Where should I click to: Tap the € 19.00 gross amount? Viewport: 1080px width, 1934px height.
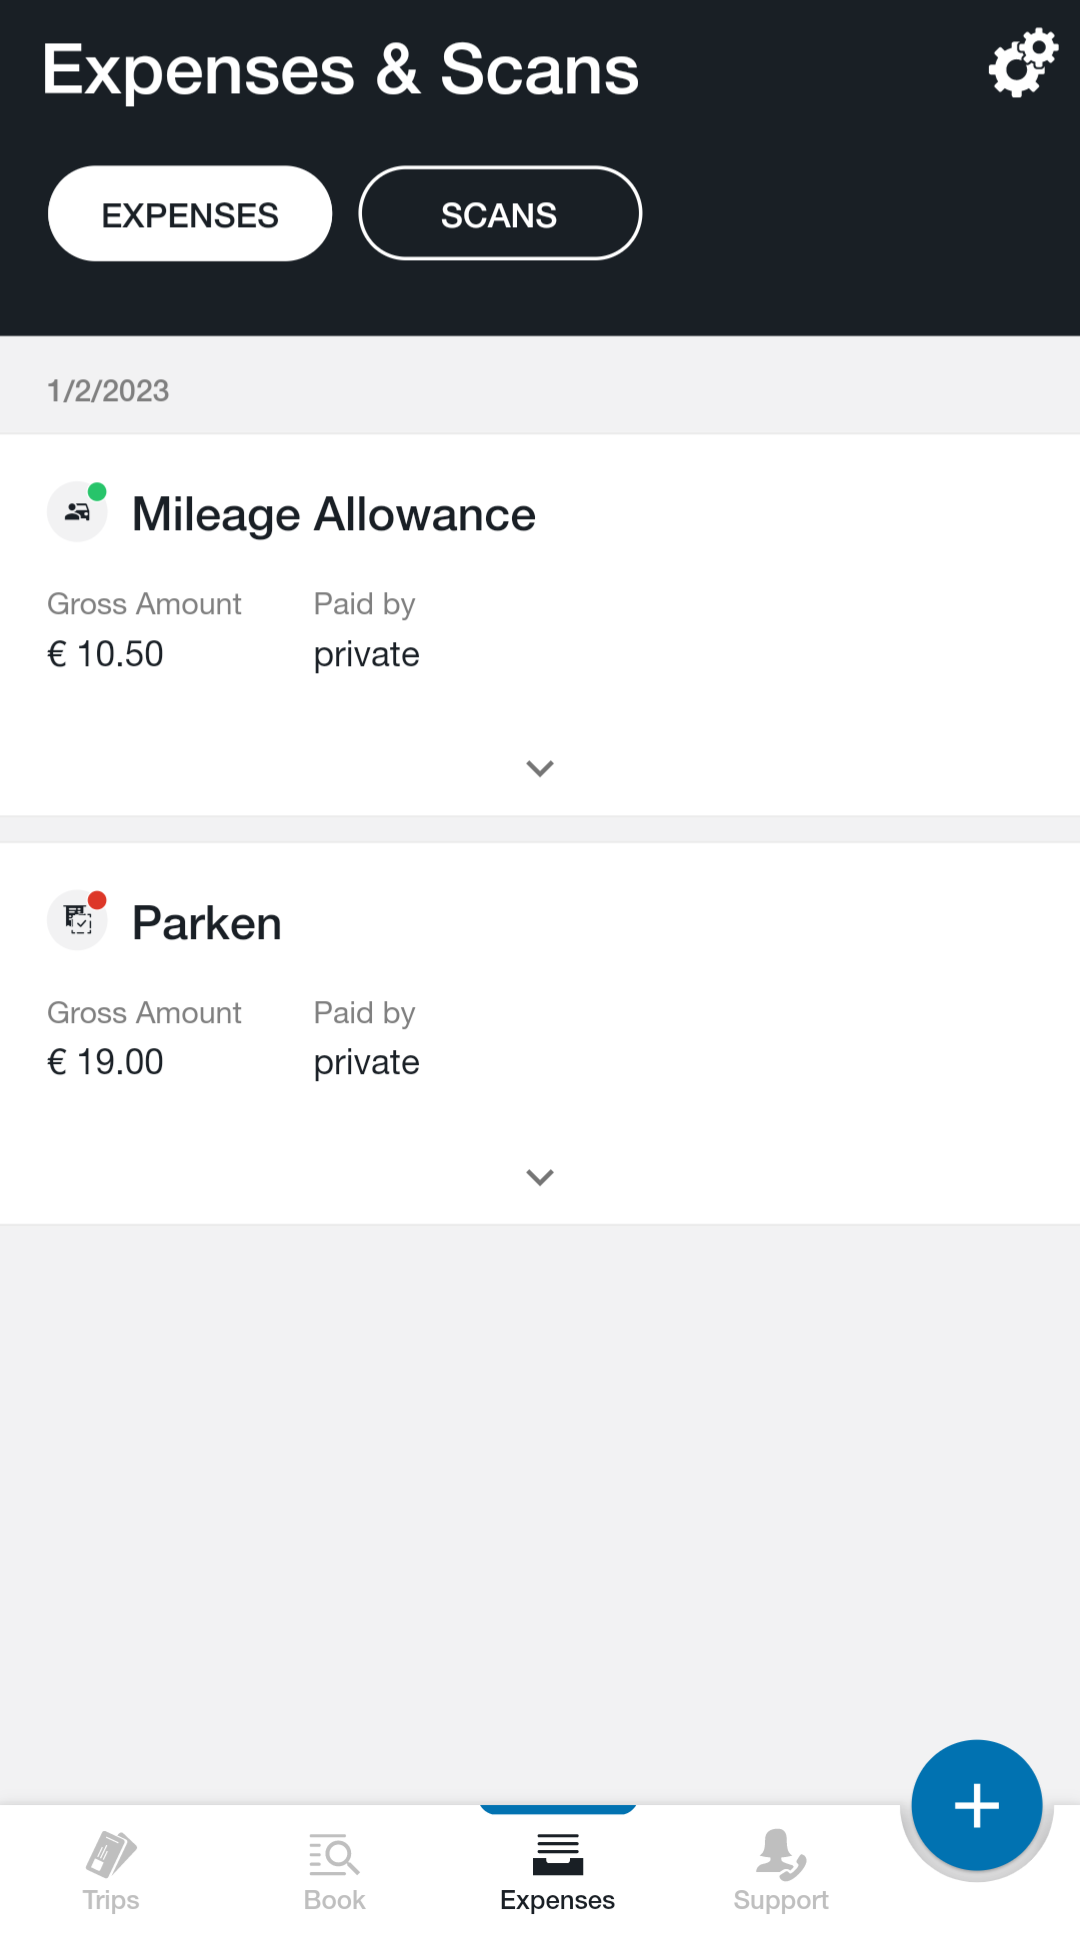pos(105,1062)
